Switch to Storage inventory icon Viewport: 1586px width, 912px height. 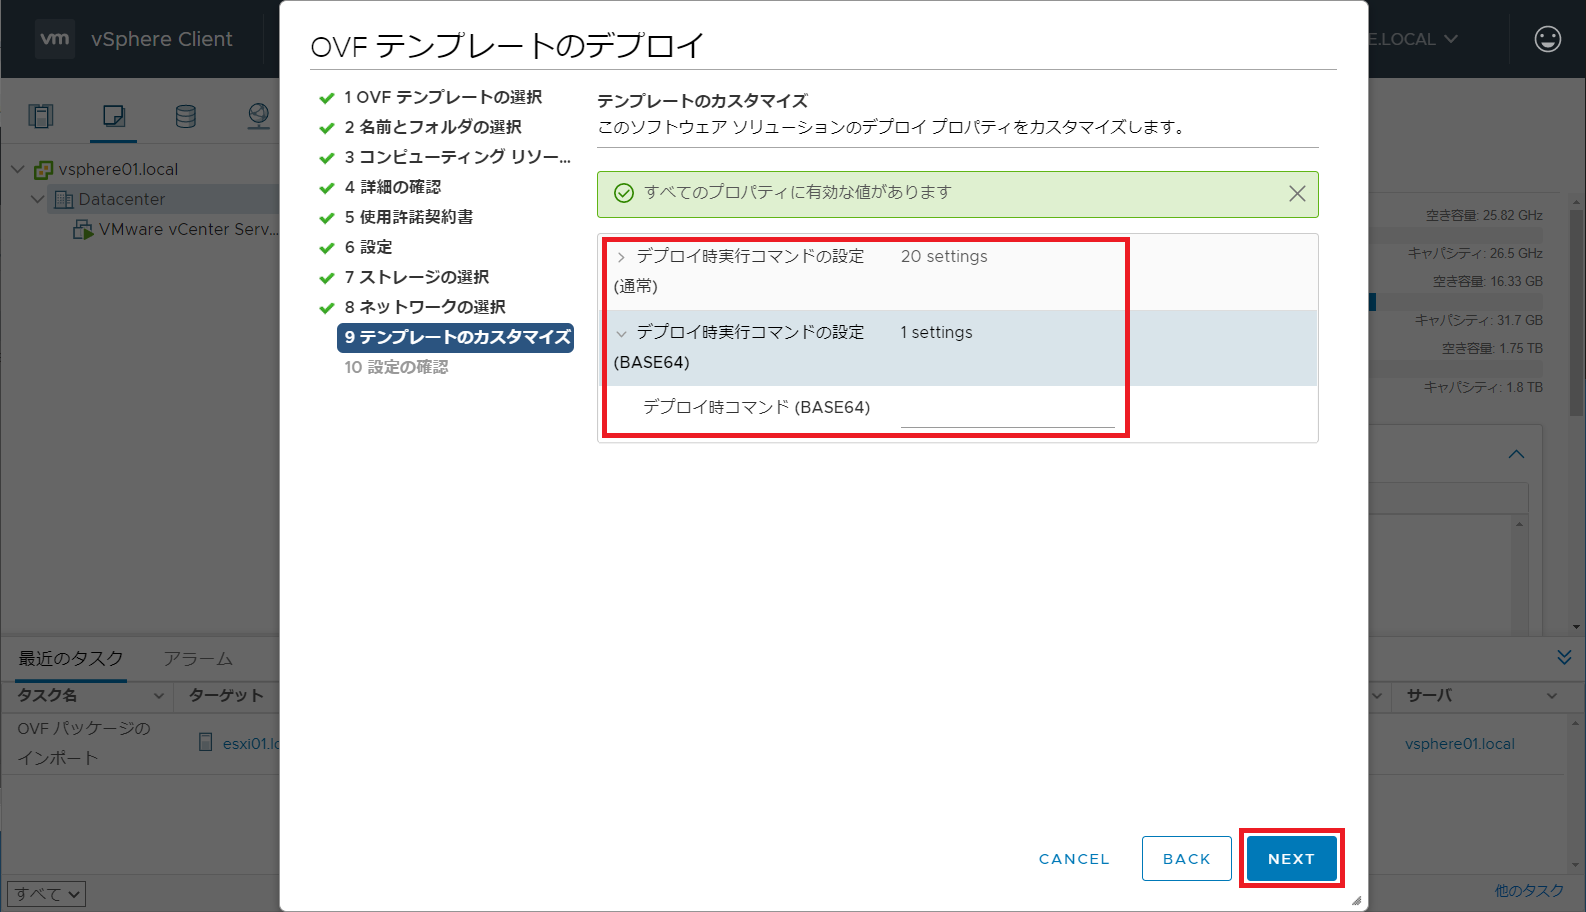186,116
